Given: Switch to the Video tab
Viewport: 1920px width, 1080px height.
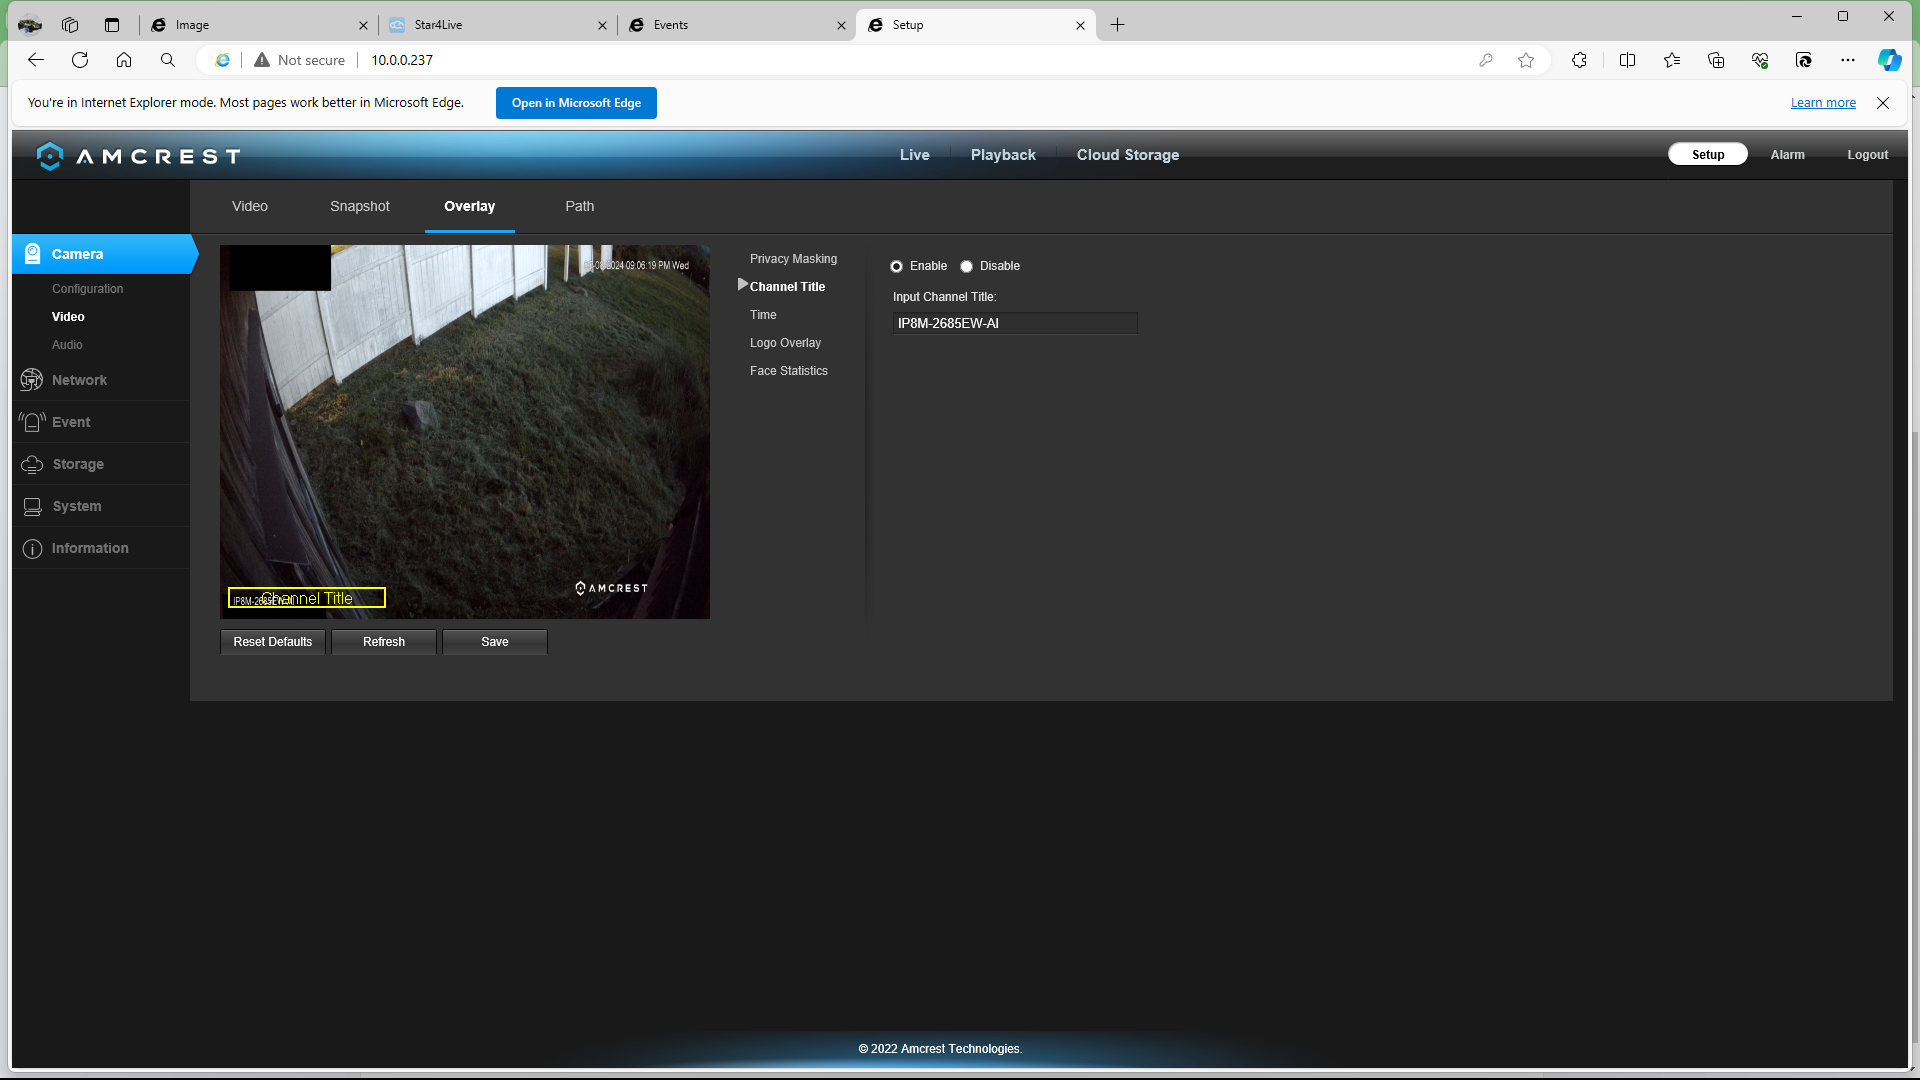Looking at the screenshot, I should 250,206.
